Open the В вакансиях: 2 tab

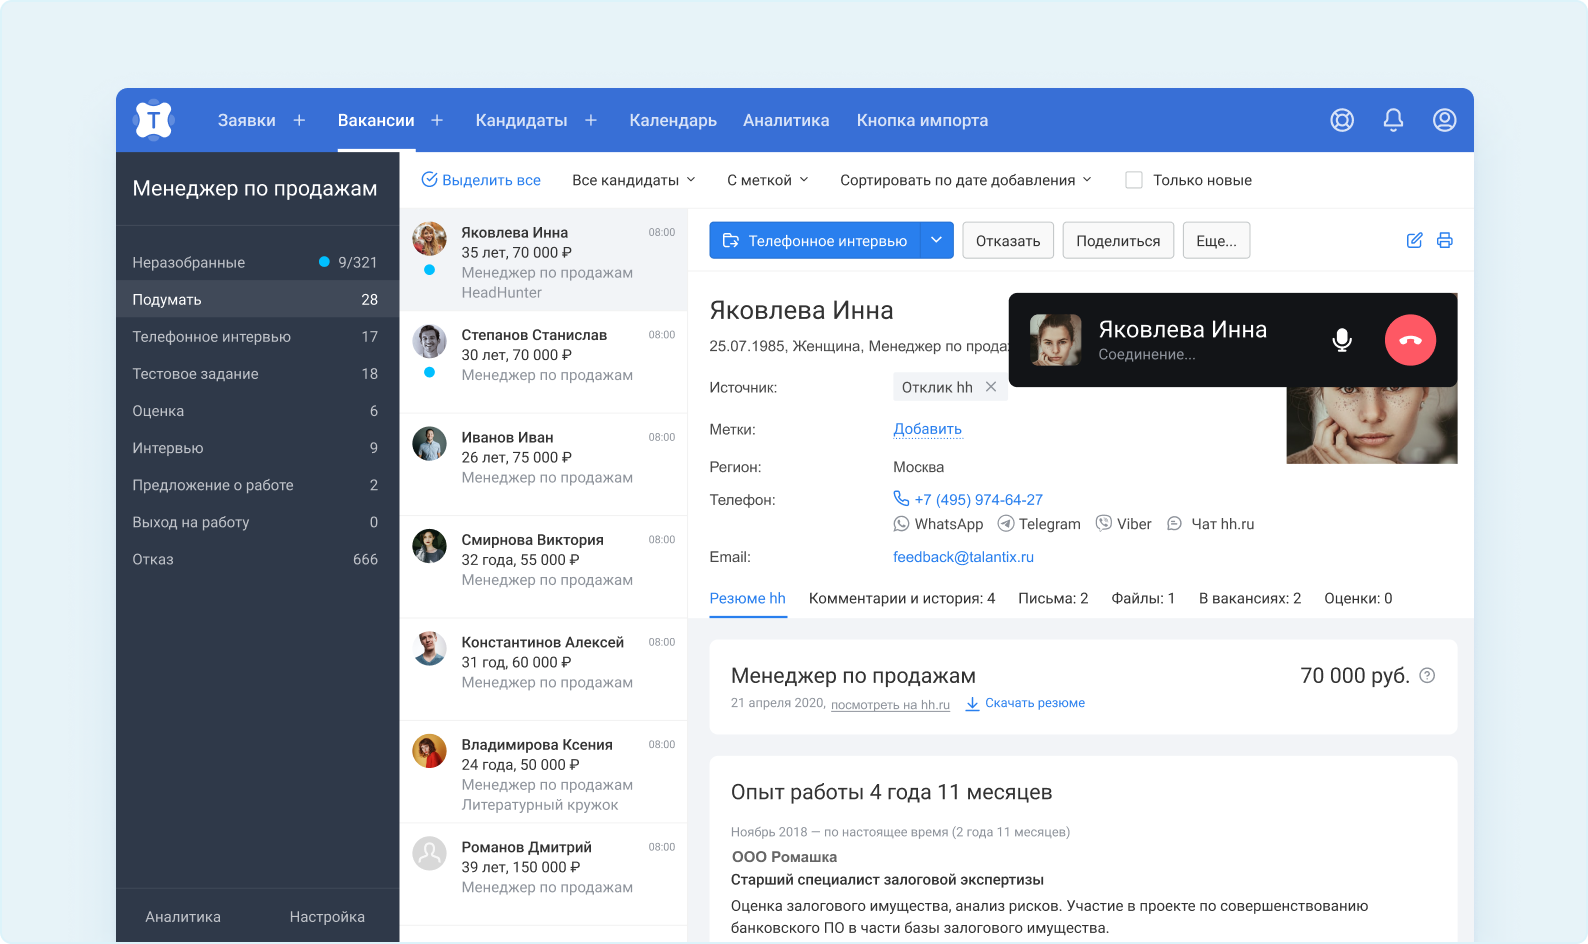[1250, 598]
